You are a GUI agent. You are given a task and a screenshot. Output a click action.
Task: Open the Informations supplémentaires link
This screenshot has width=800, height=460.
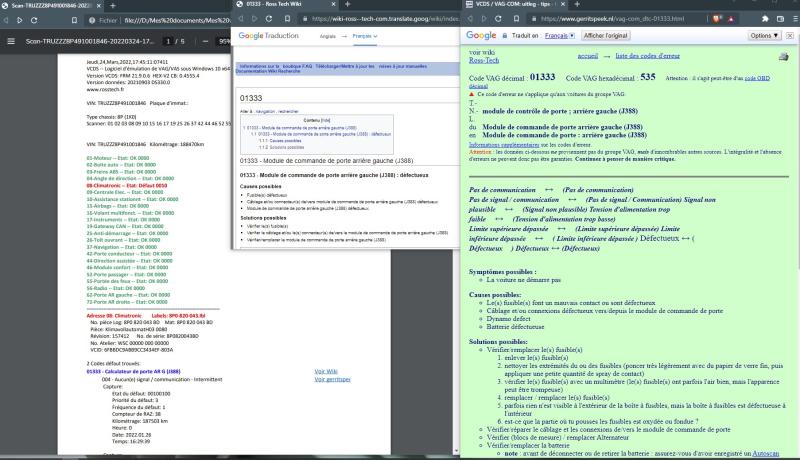pyautogui.click(x=504, y=145)
